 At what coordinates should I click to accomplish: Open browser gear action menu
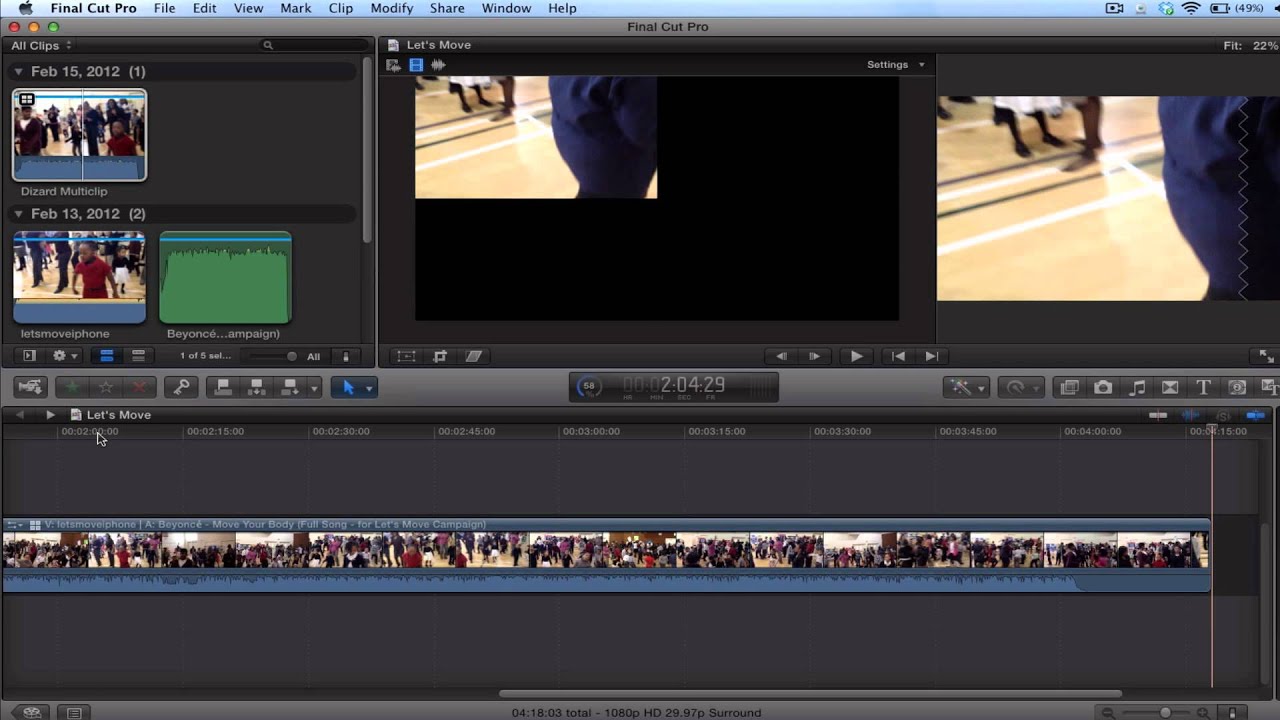65,356
